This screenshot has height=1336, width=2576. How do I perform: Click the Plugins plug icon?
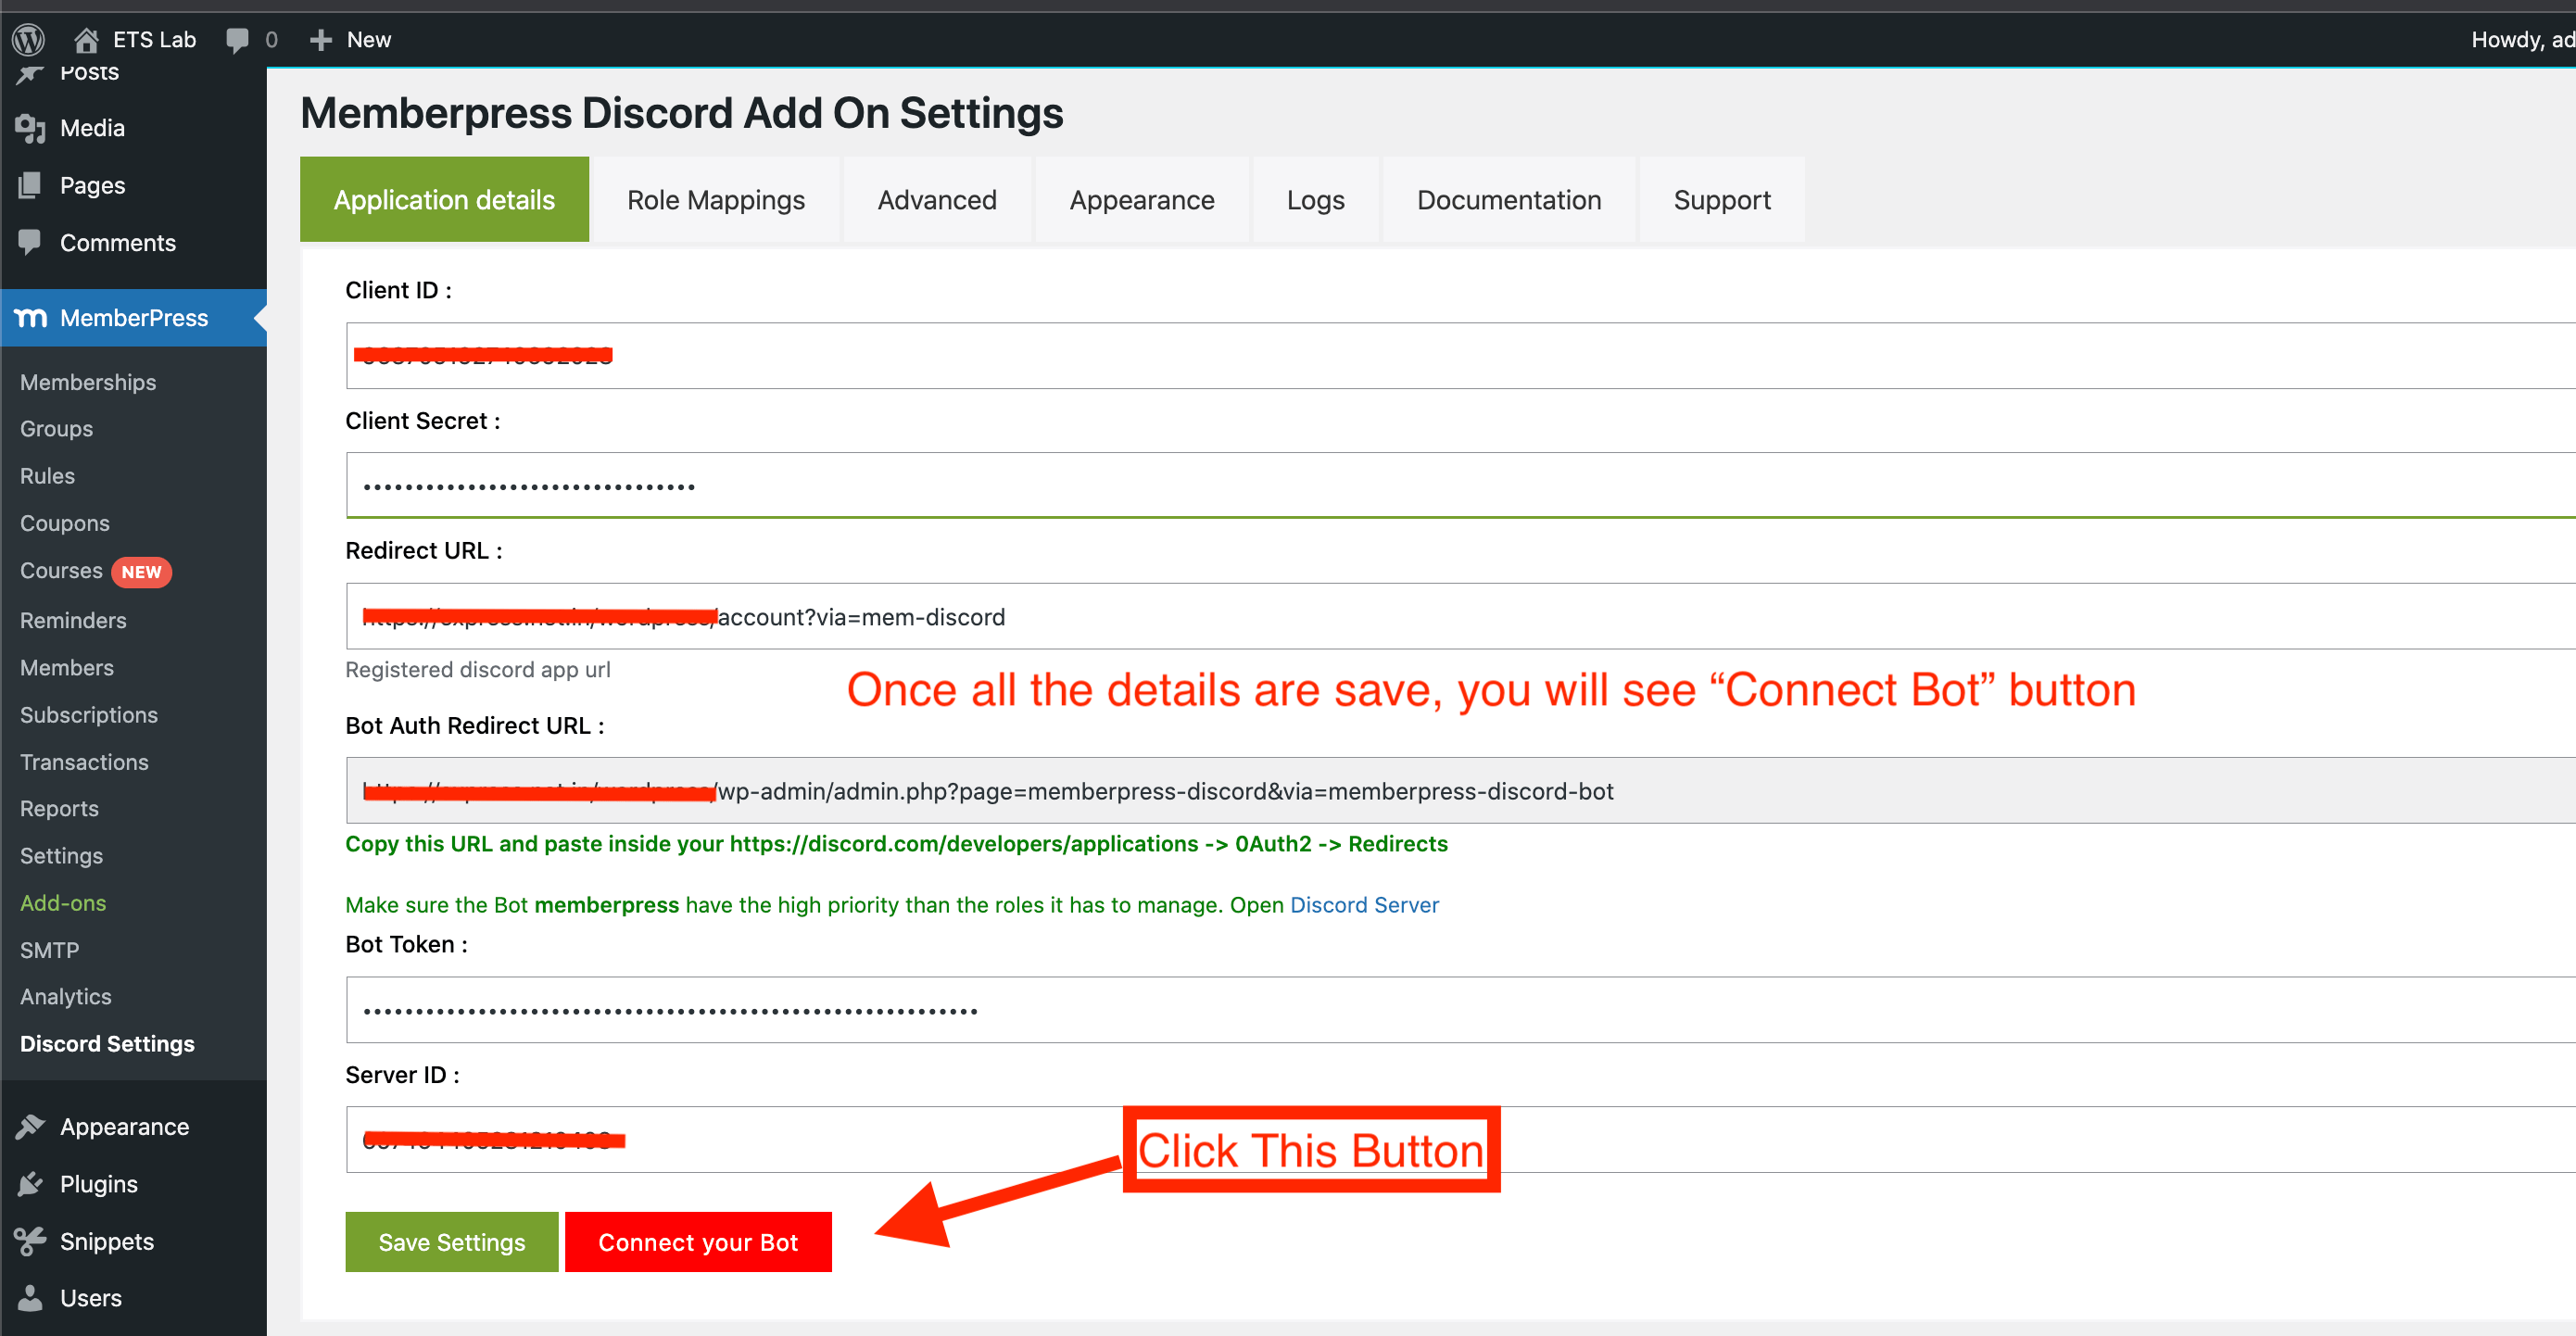(x=30, y=1184)
